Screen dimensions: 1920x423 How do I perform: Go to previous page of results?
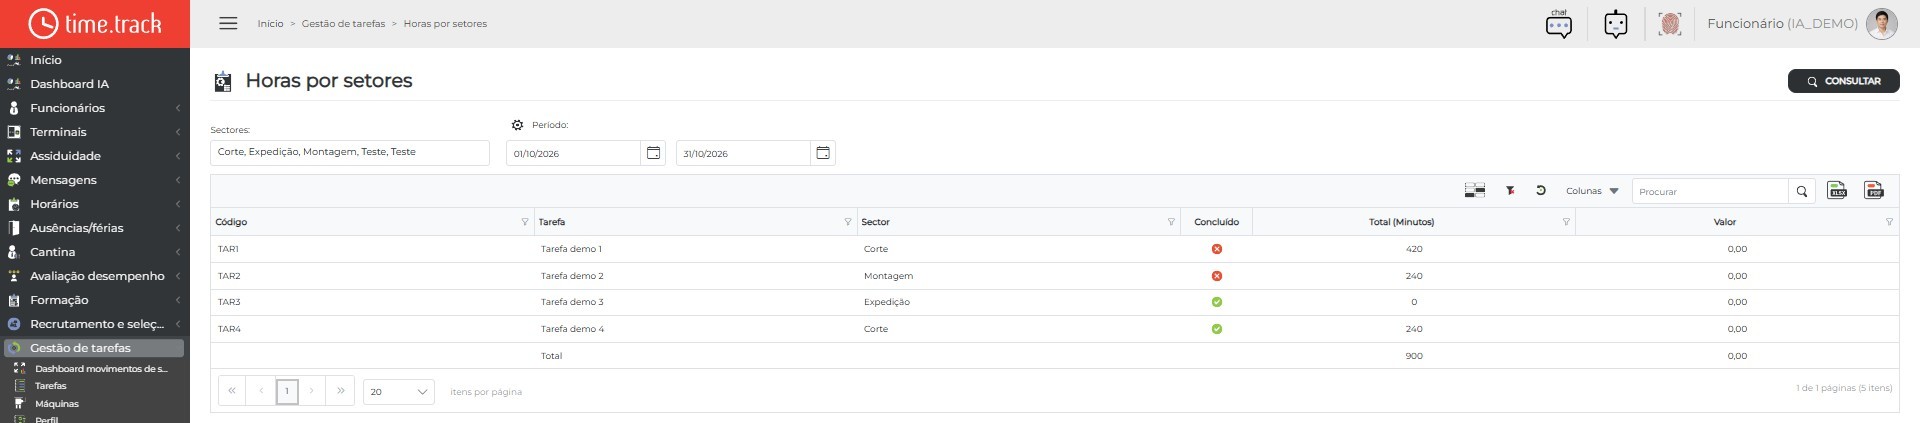[261, 391]
